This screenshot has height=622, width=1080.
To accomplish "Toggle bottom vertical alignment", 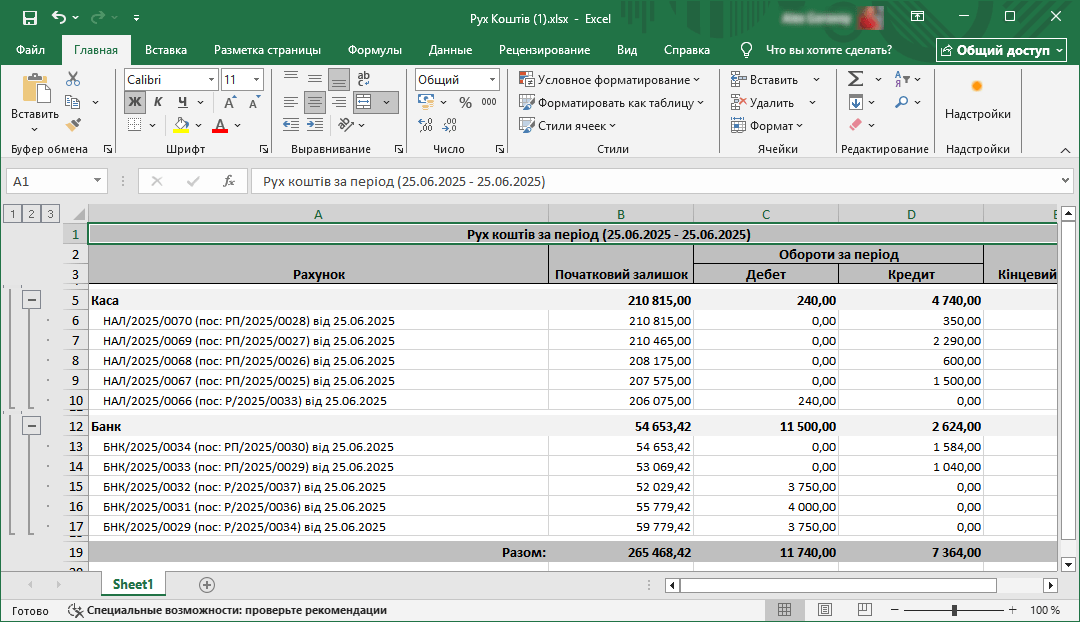I will coord(339,79).
